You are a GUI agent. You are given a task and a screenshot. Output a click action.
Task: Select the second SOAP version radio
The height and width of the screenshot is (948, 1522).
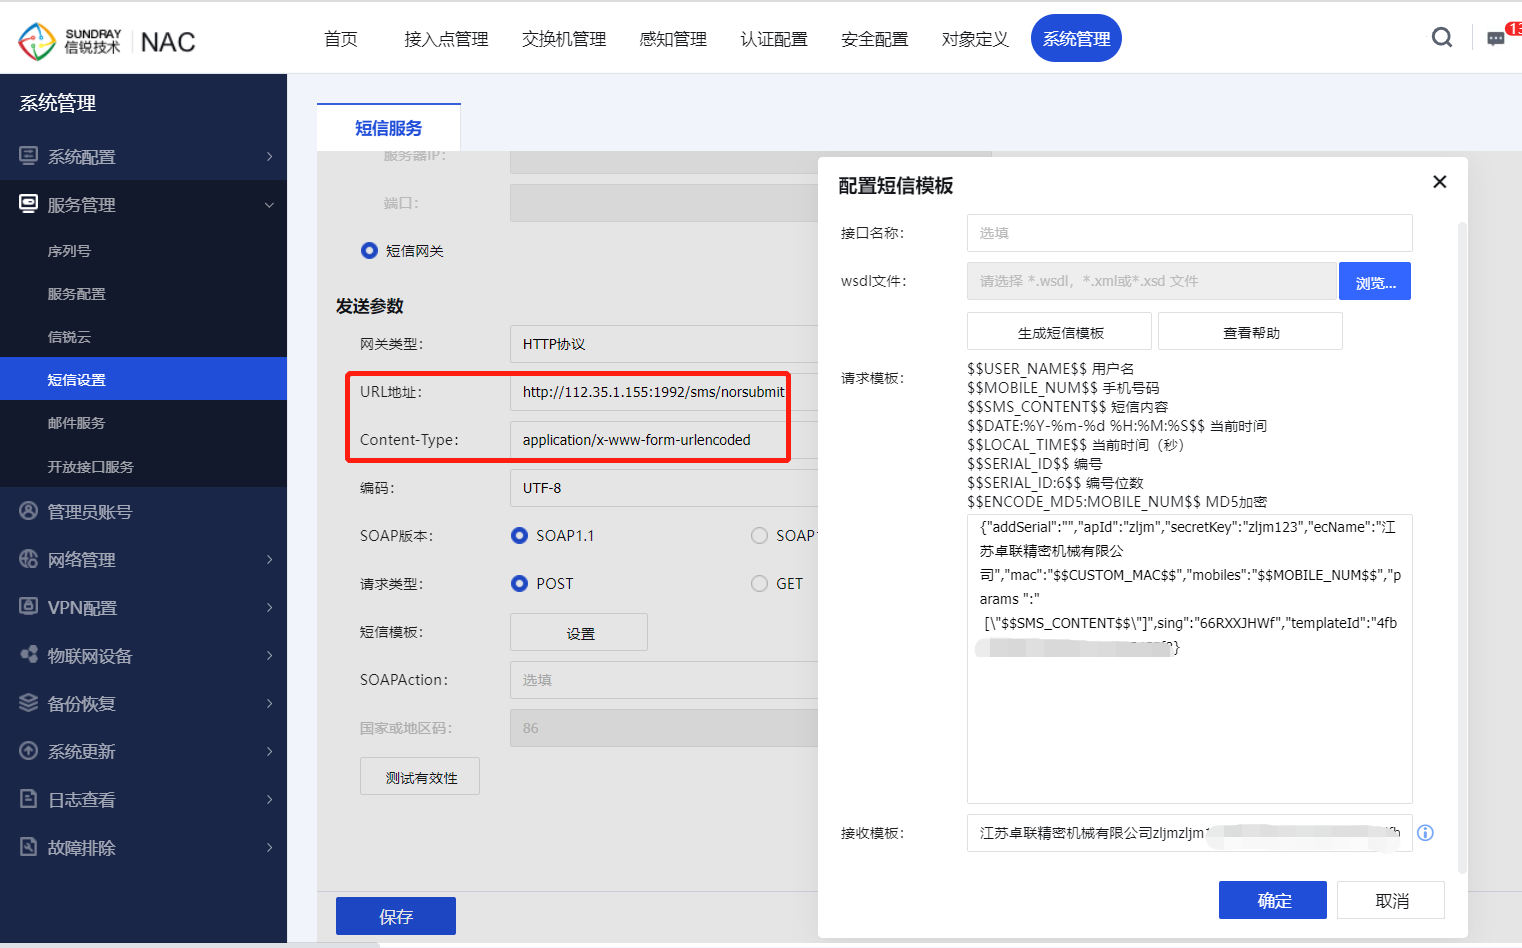point(759,536)
